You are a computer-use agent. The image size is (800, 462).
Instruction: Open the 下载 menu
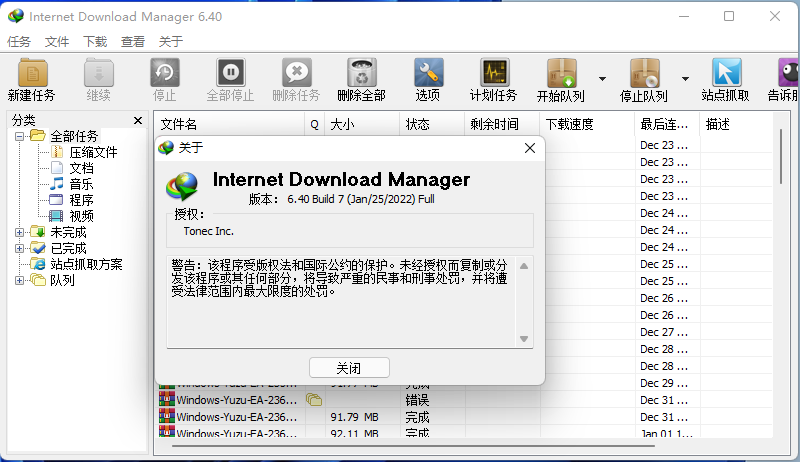(95, 41)
